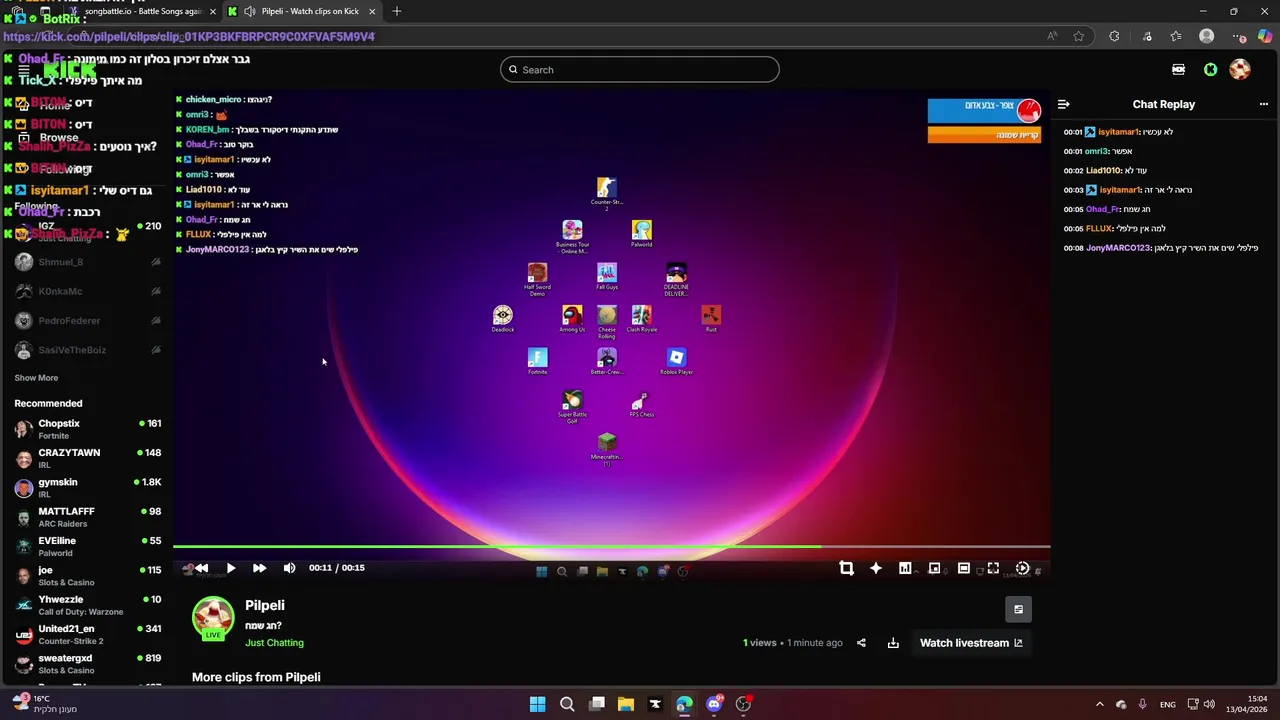Click Watch livestream button

point(971,643)
